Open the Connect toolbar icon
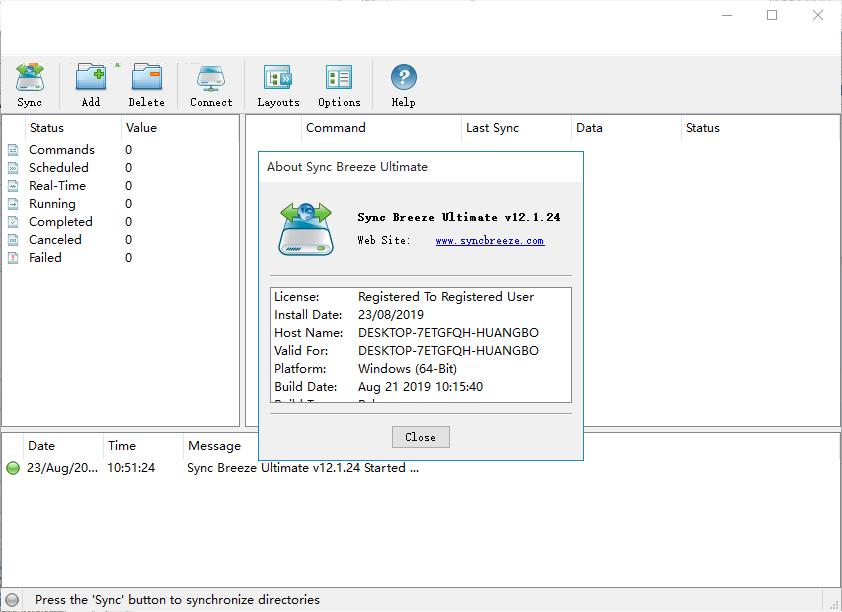 [x=211, y=84]
